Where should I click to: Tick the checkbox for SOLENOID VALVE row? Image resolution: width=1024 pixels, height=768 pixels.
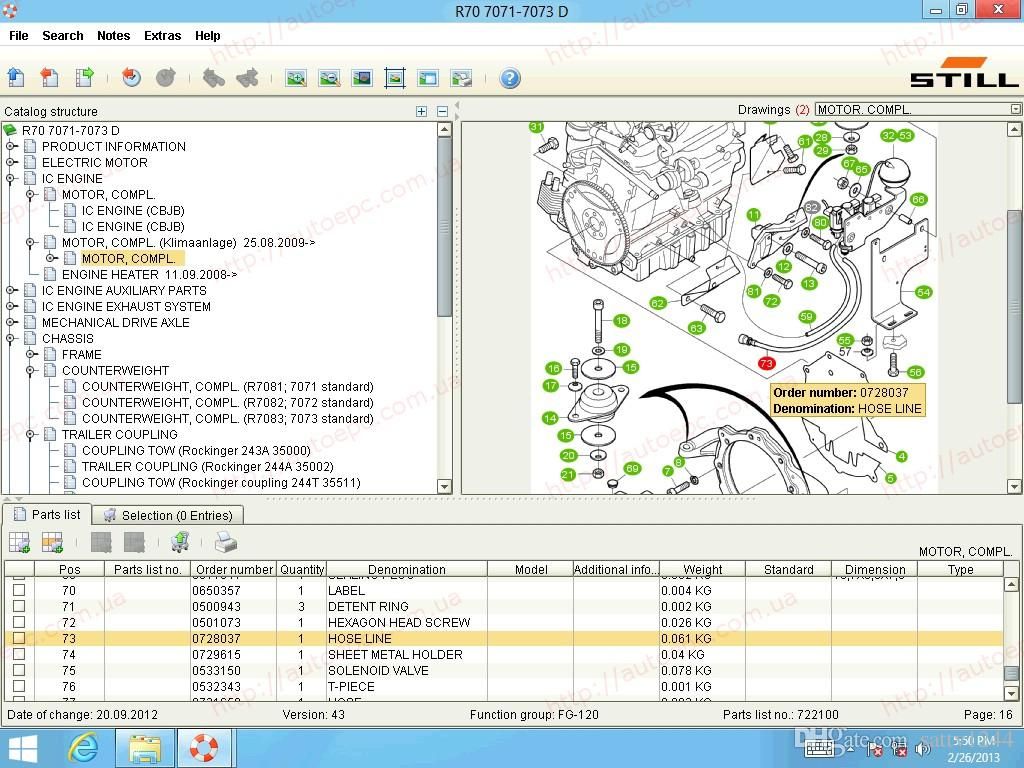point(18,671)
